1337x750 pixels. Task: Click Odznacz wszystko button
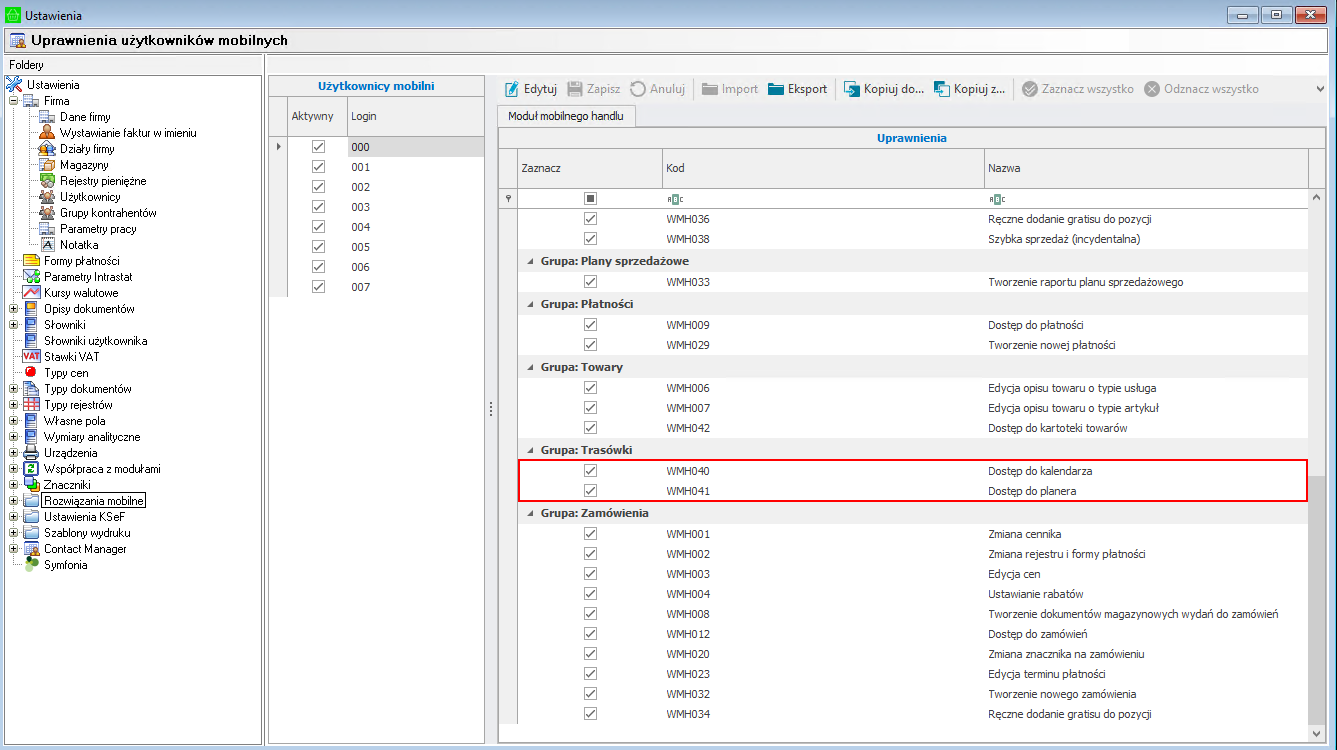point(1202,89)
